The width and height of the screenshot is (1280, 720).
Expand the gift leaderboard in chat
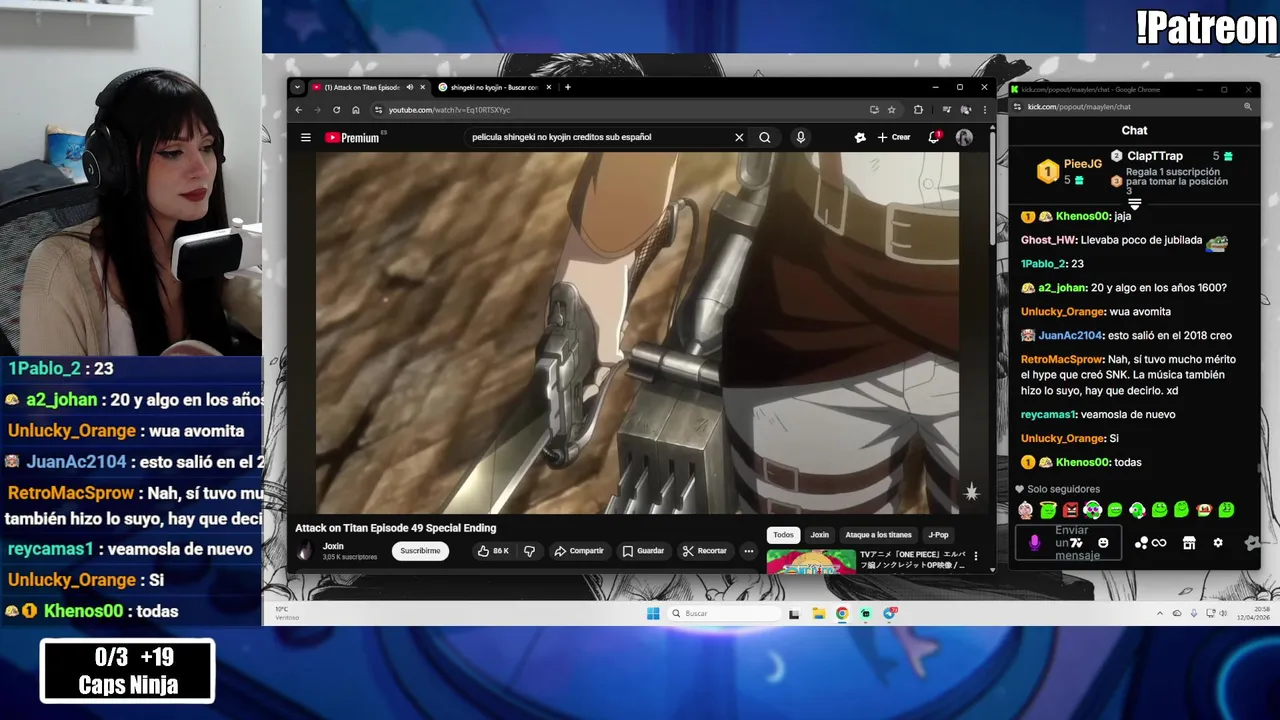pos(1134,203)
